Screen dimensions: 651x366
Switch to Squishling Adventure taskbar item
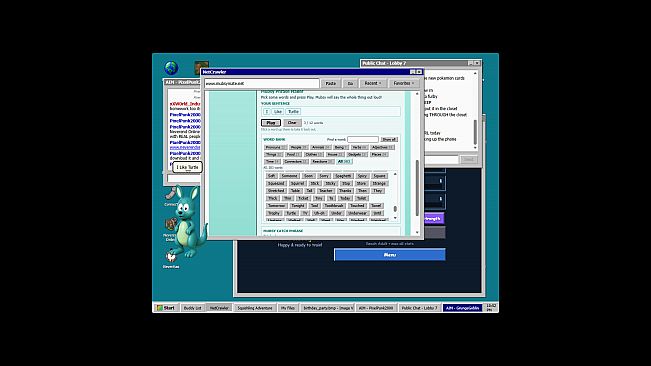[255, 308]
